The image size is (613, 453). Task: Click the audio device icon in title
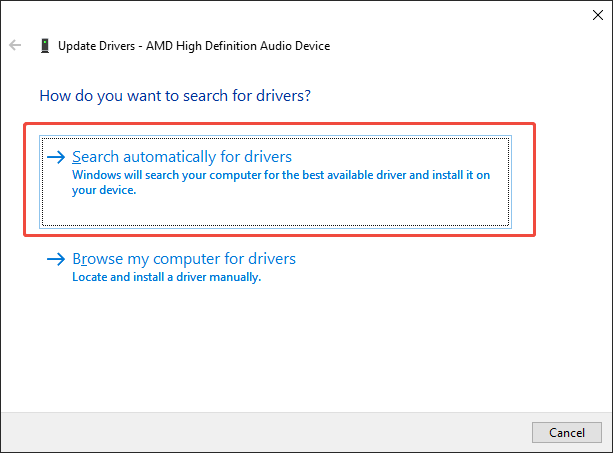[45, 46]
